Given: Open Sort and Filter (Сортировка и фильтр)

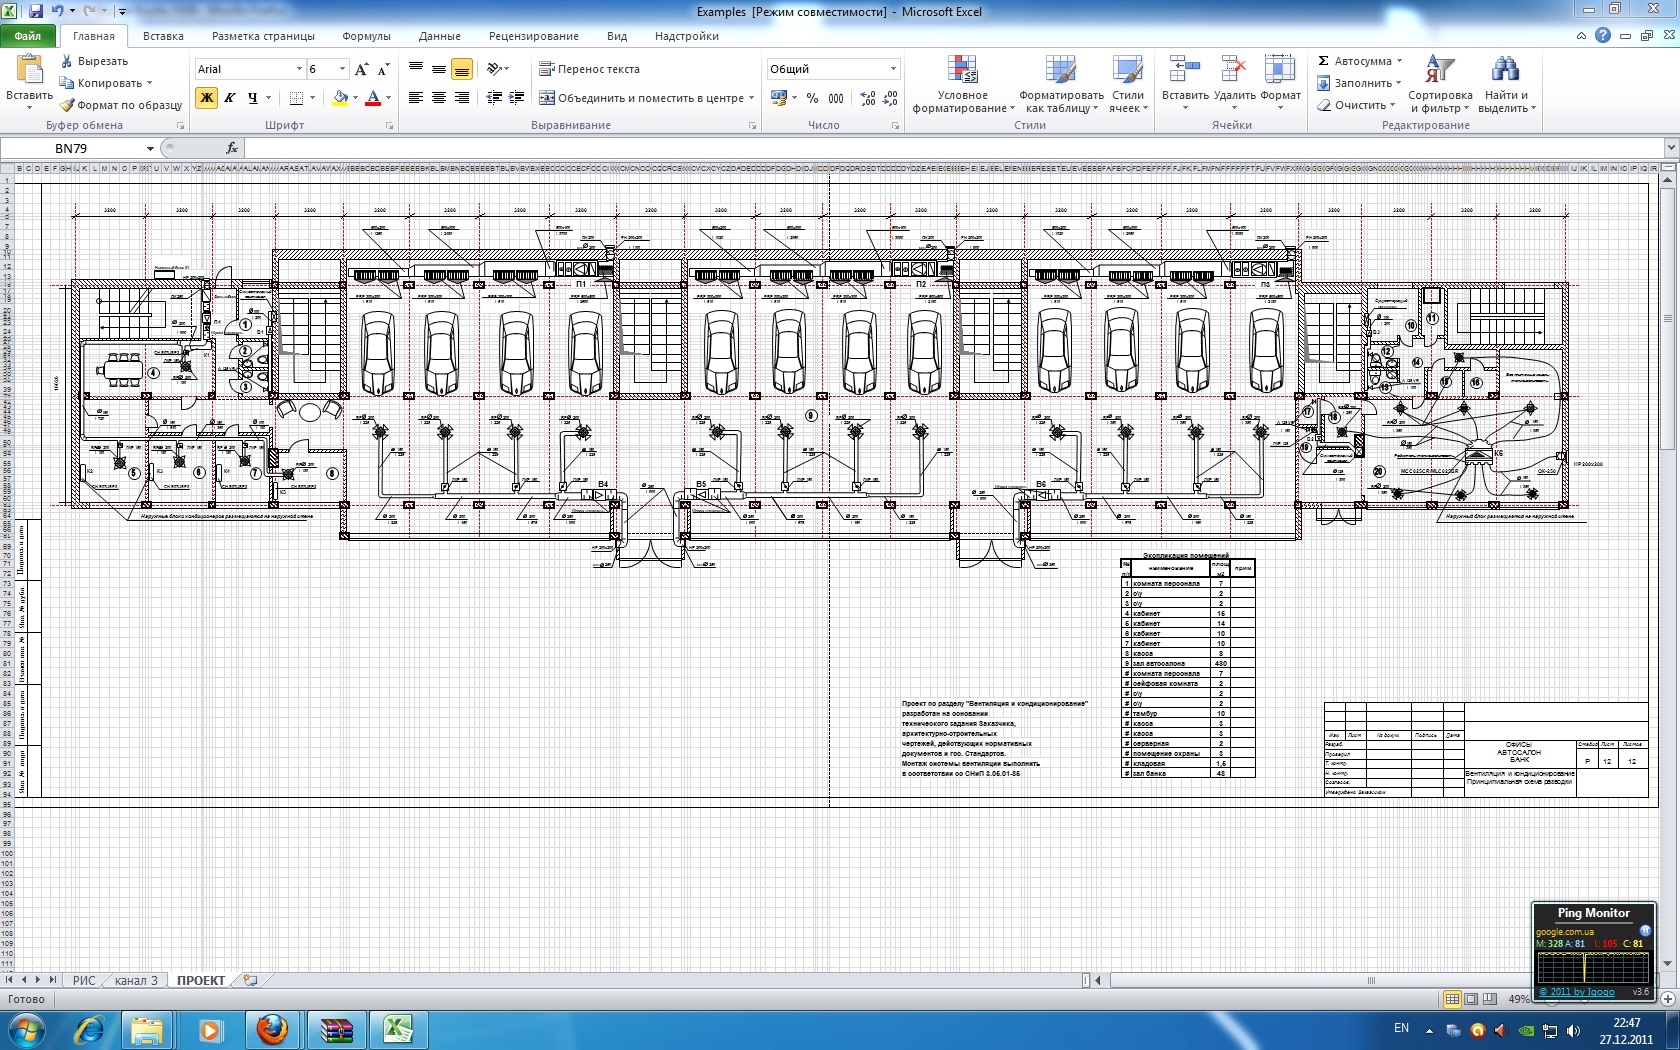Looking at the screenshot, I should 1440,84.
